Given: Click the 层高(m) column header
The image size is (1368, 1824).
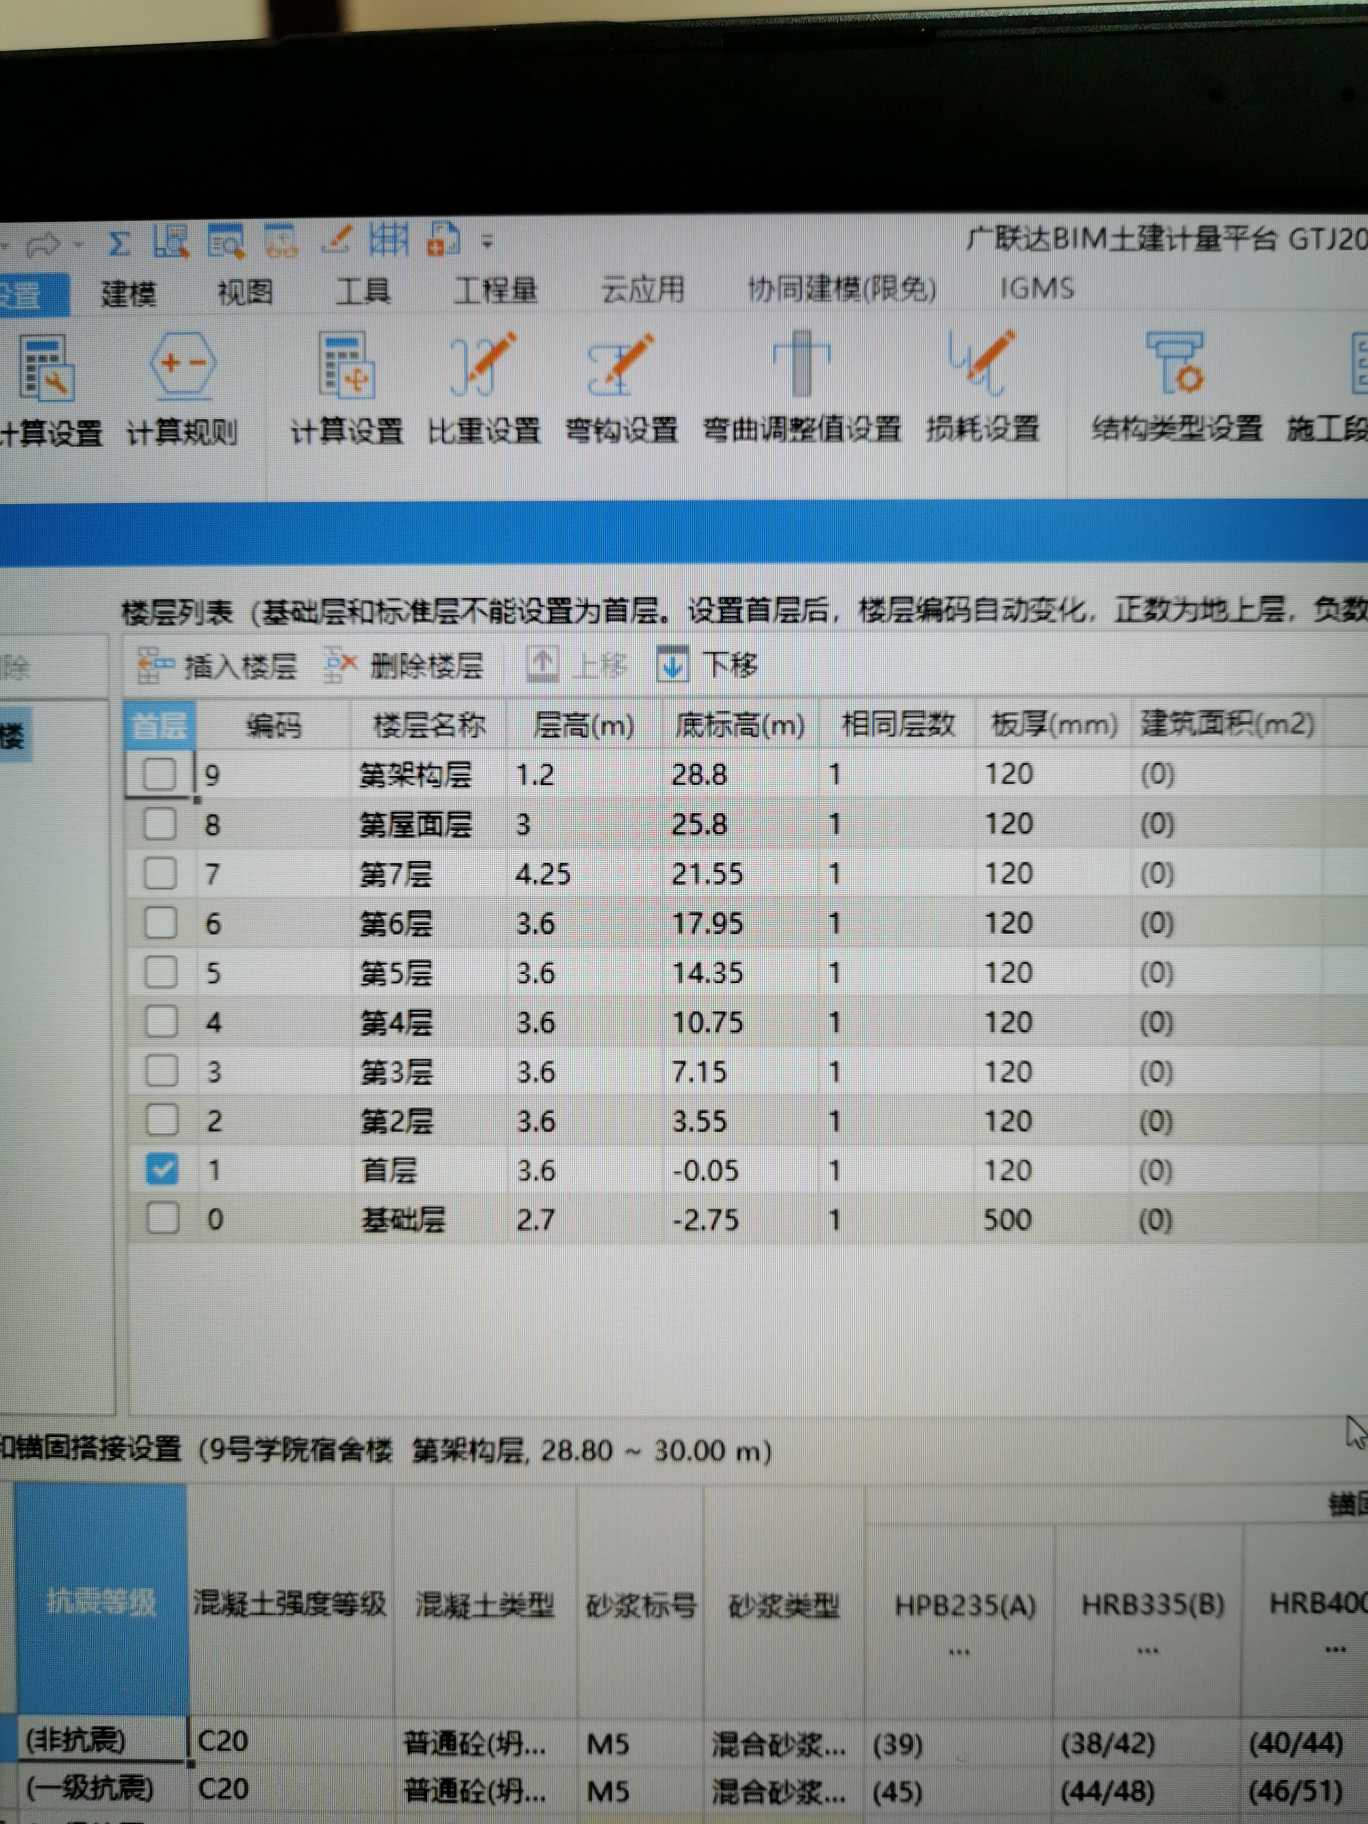Looking at the screenshot, I should click(584, 725).
